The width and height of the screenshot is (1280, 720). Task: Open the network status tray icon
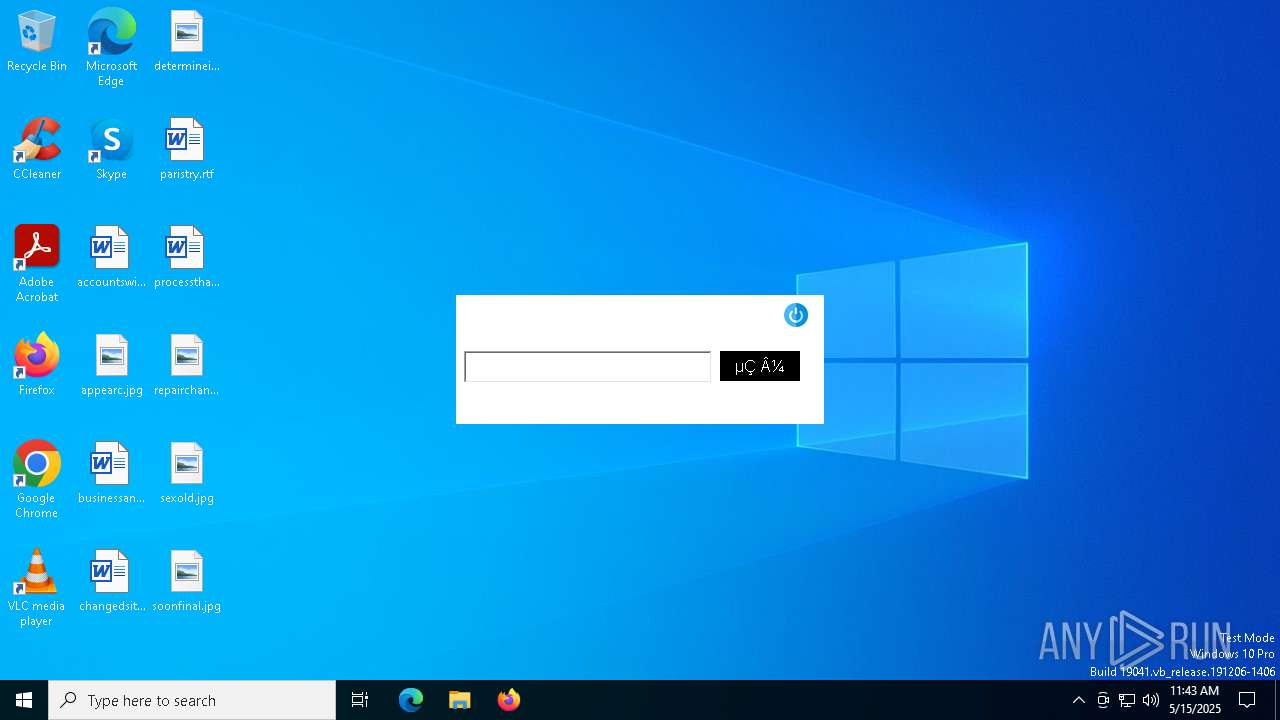pos(1127,700)
